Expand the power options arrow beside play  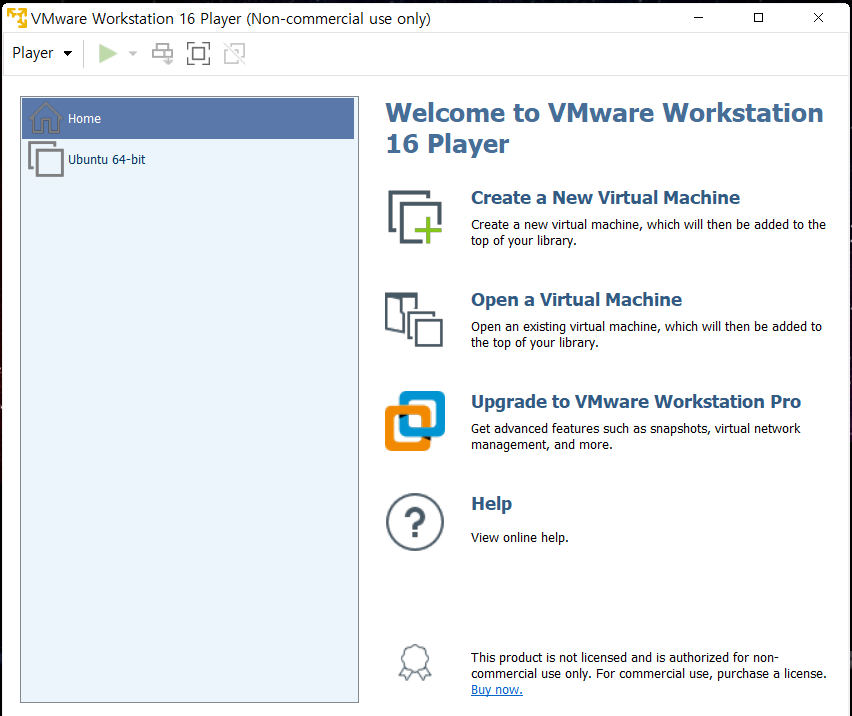click(x=133, y=53)
